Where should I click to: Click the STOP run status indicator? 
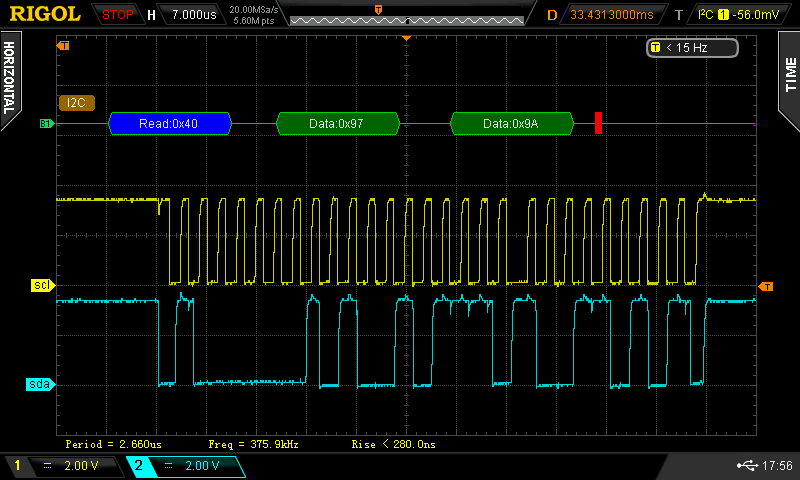[117, 15]
